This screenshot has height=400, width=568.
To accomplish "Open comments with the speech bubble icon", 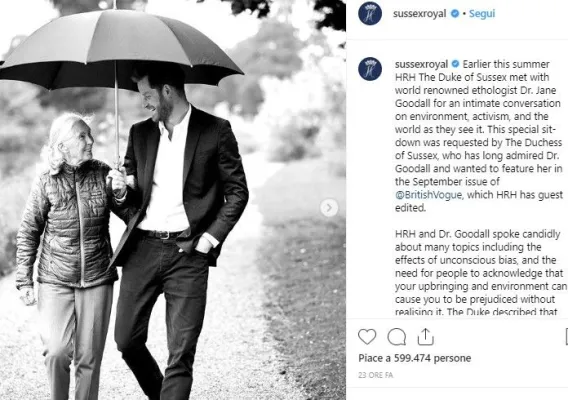I will (397, 337).
